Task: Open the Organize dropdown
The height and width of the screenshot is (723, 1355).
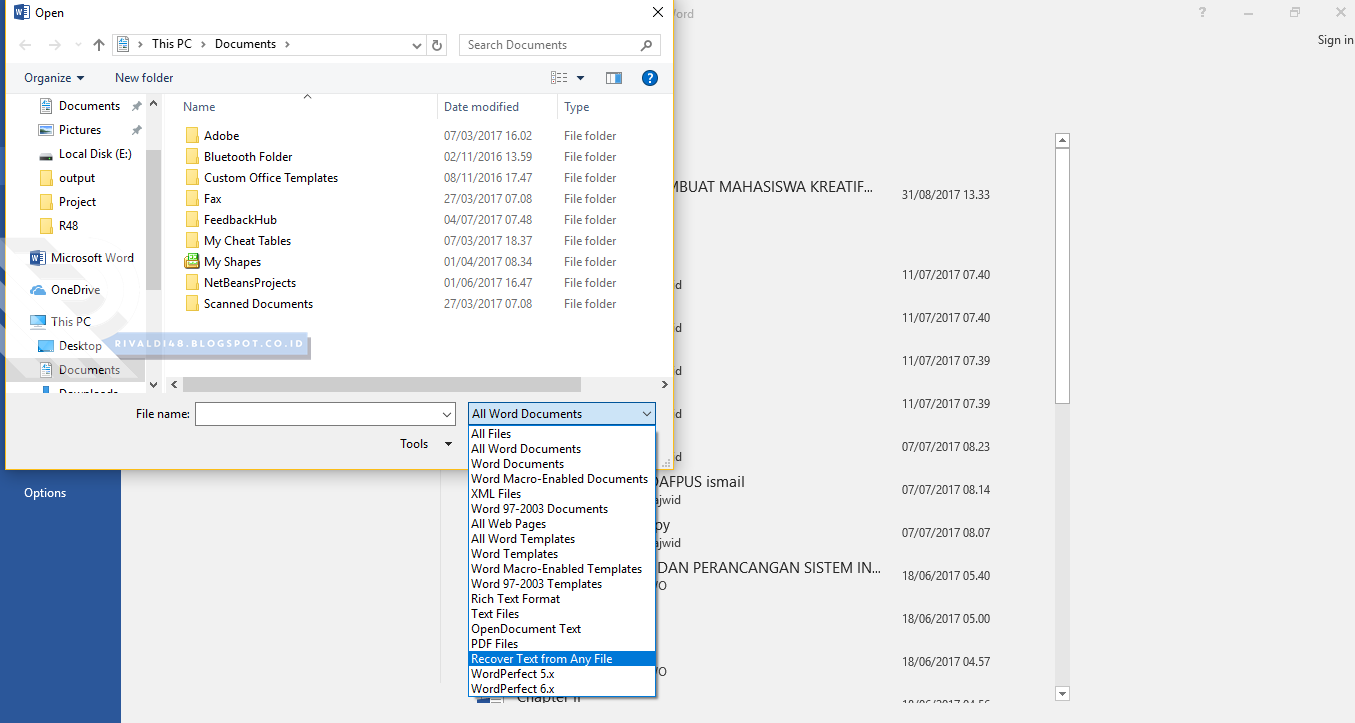Action: pos(54,78)
